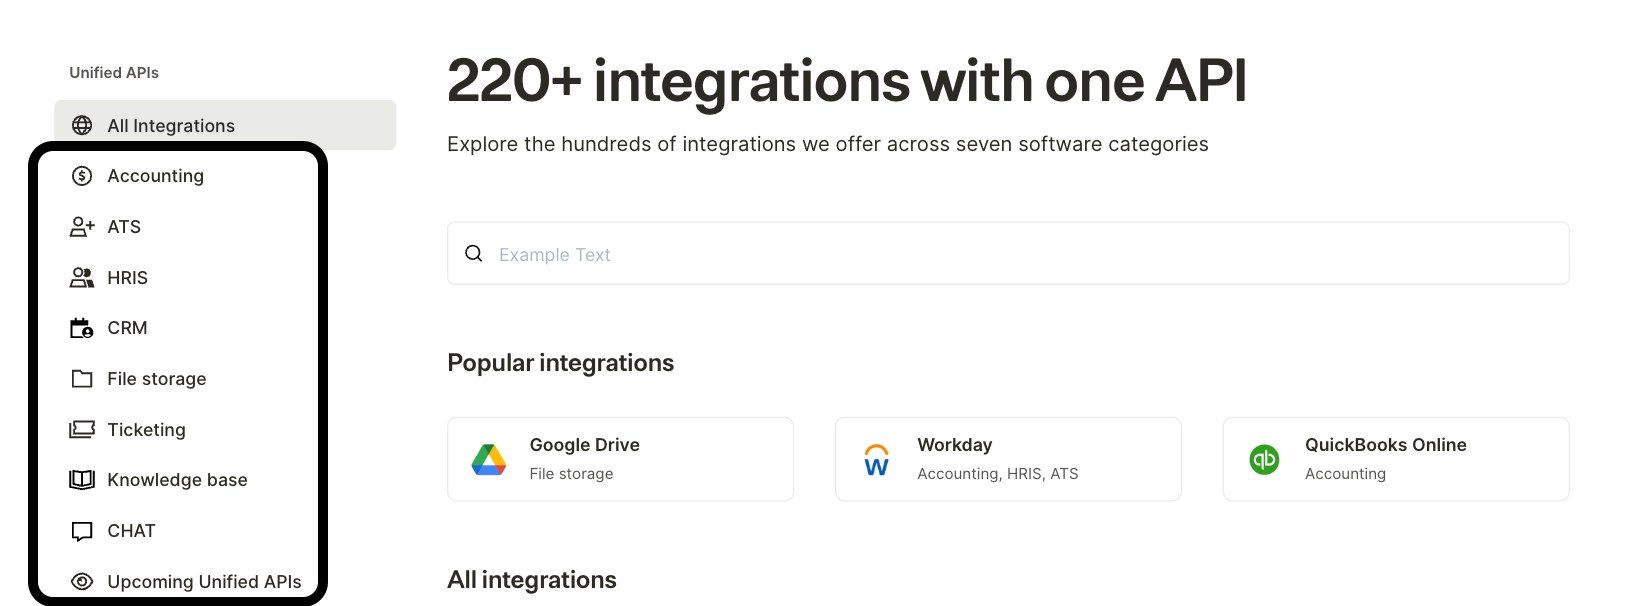
Task: Click the Google Drive logo
Action: pos(488,458)
